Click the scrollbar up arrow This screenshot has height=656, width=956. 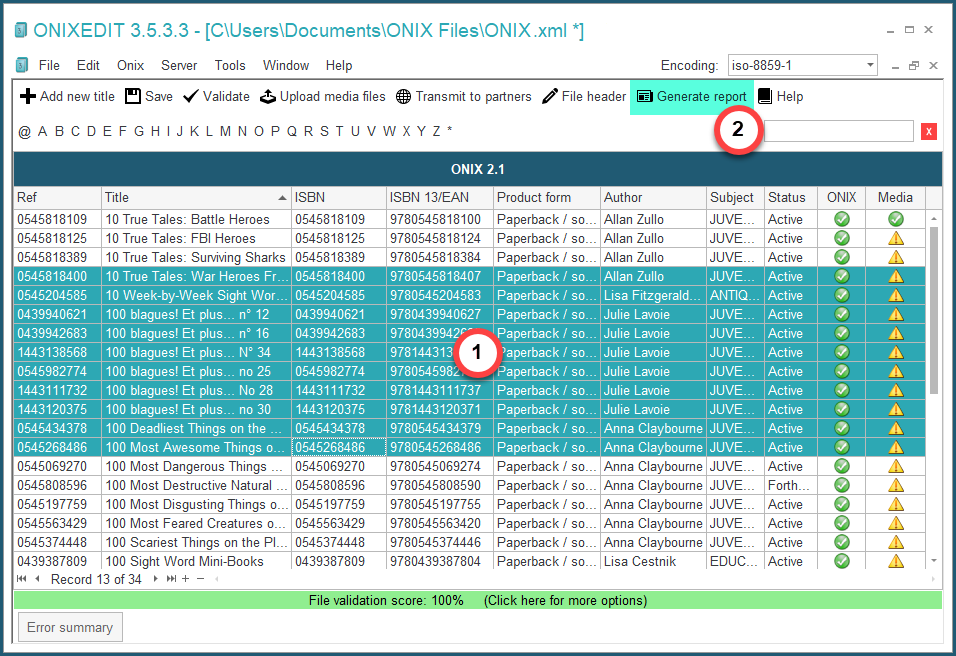coord(934,218)
